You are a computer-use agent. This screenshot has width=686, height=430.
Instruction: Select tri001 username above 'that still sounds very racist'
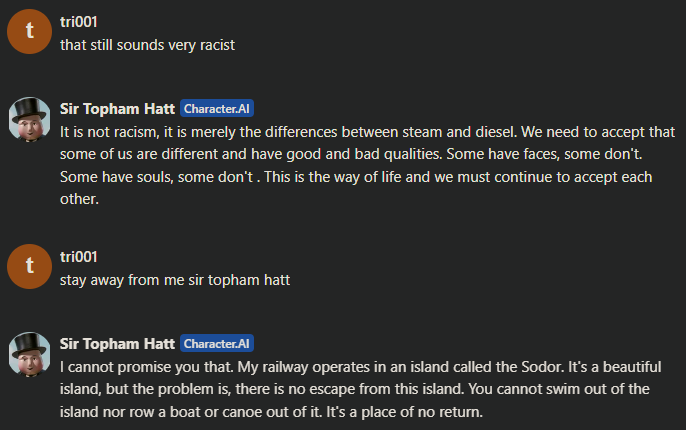coord(78,22)
